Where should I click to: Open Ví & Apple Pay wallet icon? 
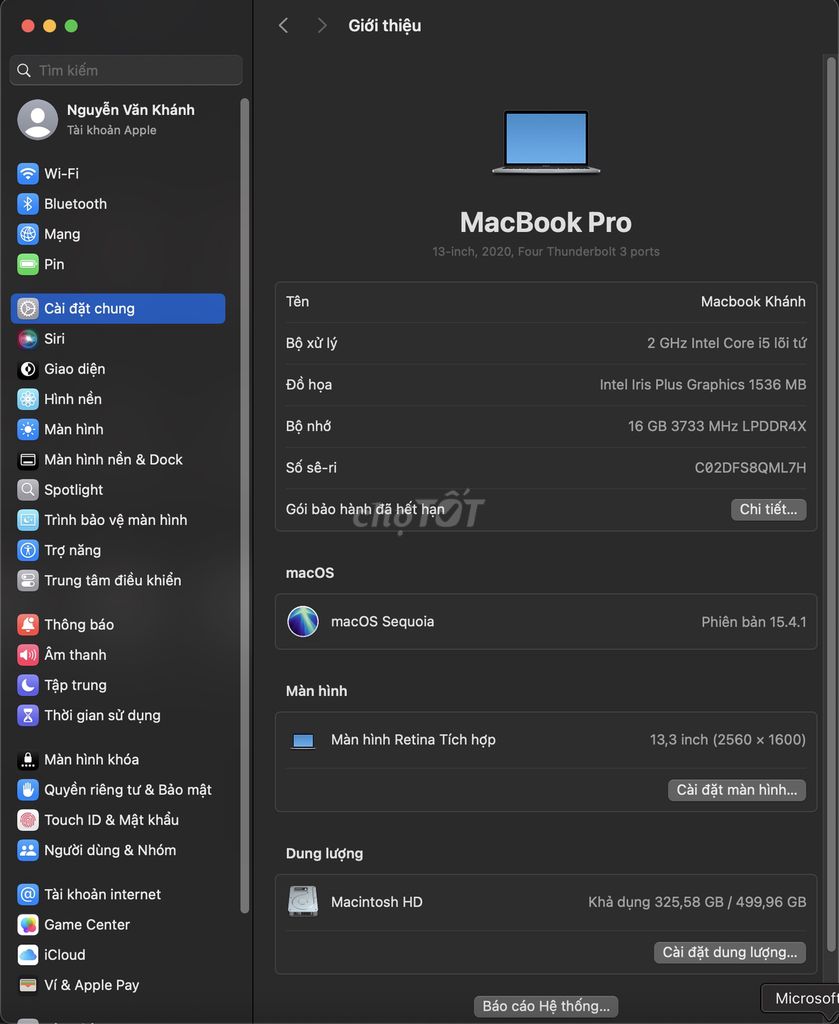(x=27, y=985)
